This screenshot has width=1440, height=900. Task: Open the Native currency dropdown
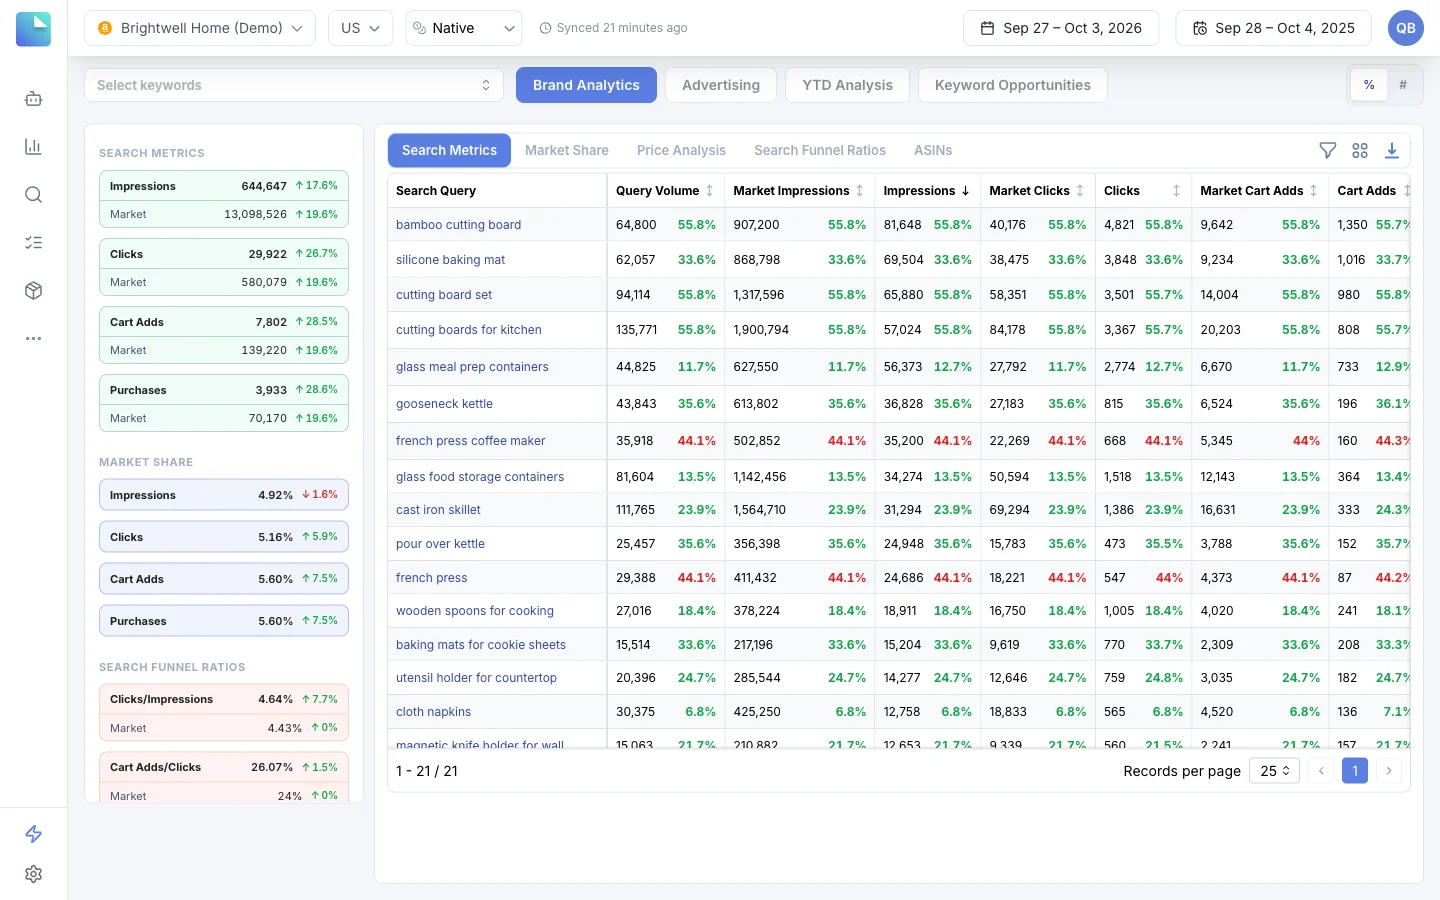click(x=464, y=28)
